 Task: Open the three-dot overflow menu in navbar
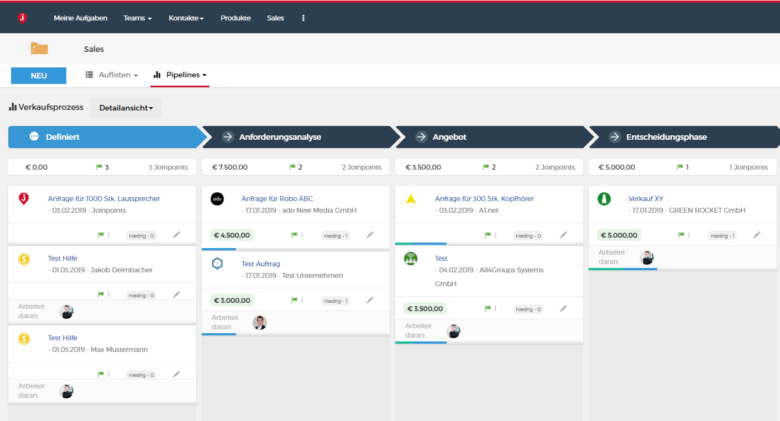click(304, 18)
